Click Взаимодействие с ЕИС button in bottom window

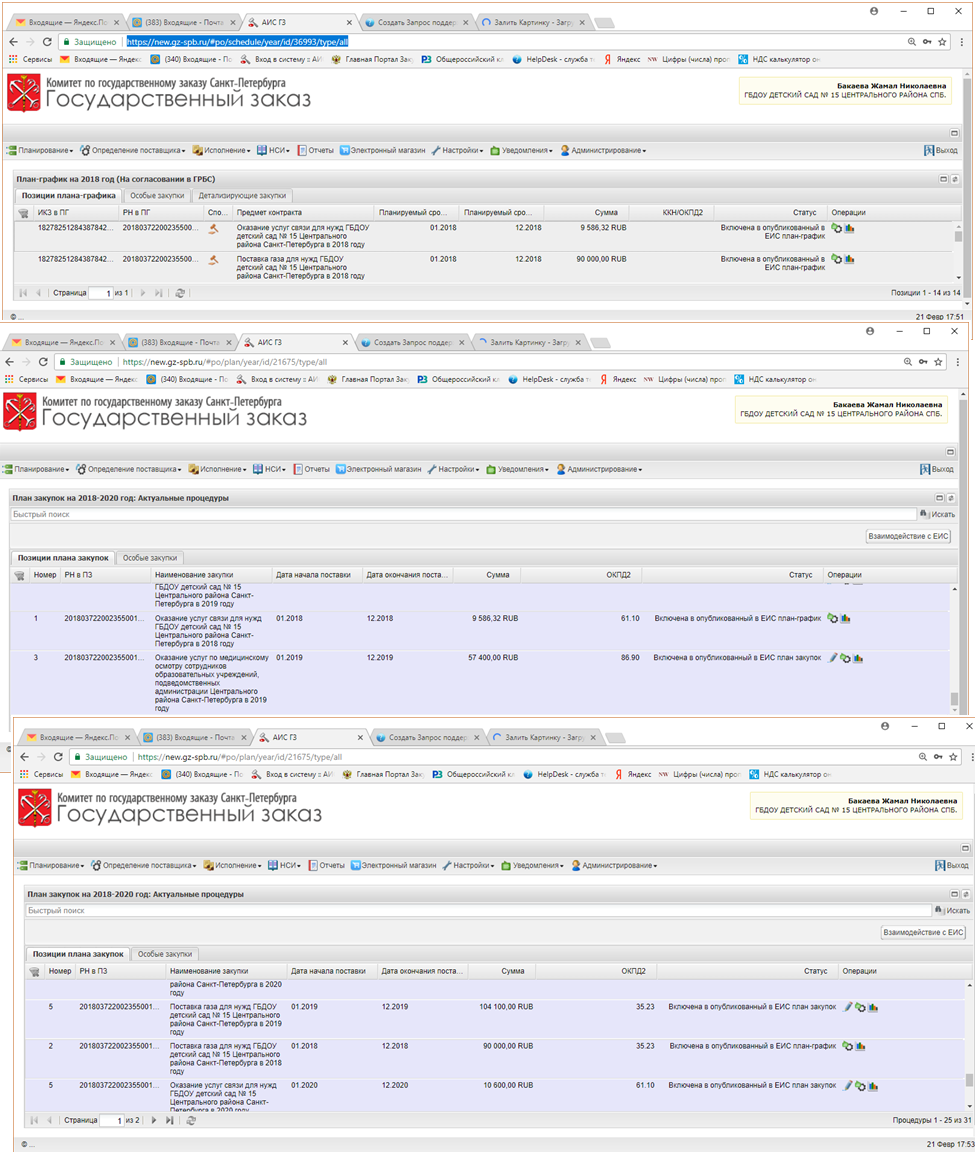pos(923,932)
